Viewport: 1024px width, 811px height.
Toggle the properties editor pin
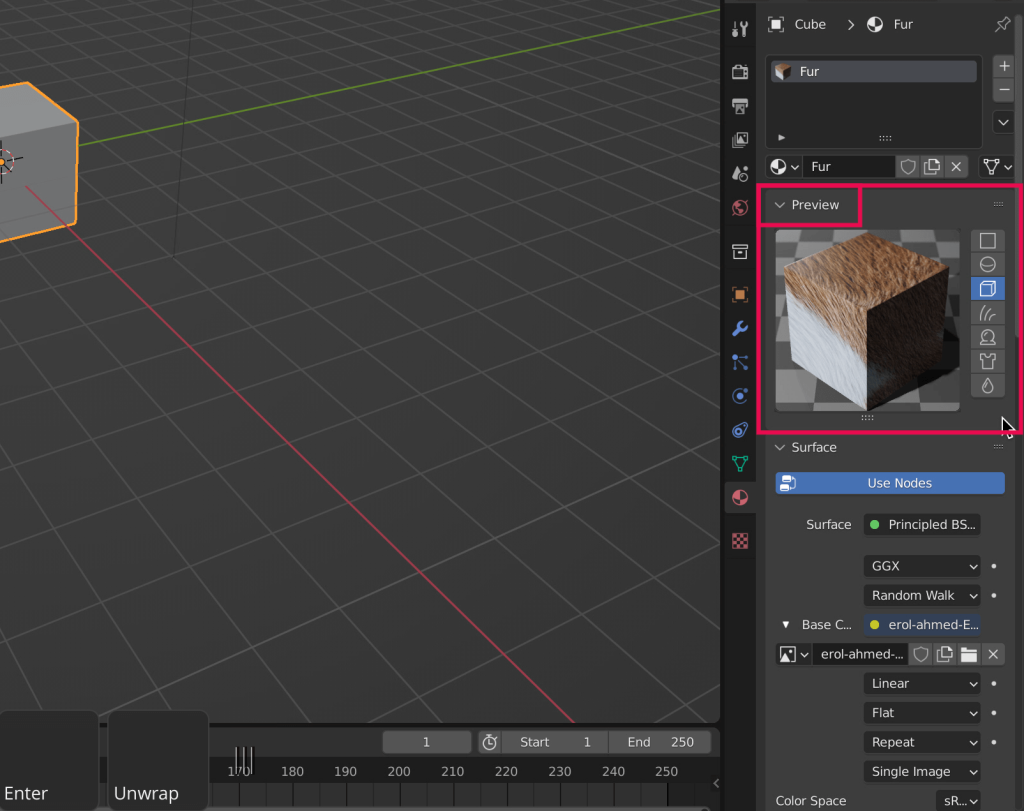[x=1002, y=25]
